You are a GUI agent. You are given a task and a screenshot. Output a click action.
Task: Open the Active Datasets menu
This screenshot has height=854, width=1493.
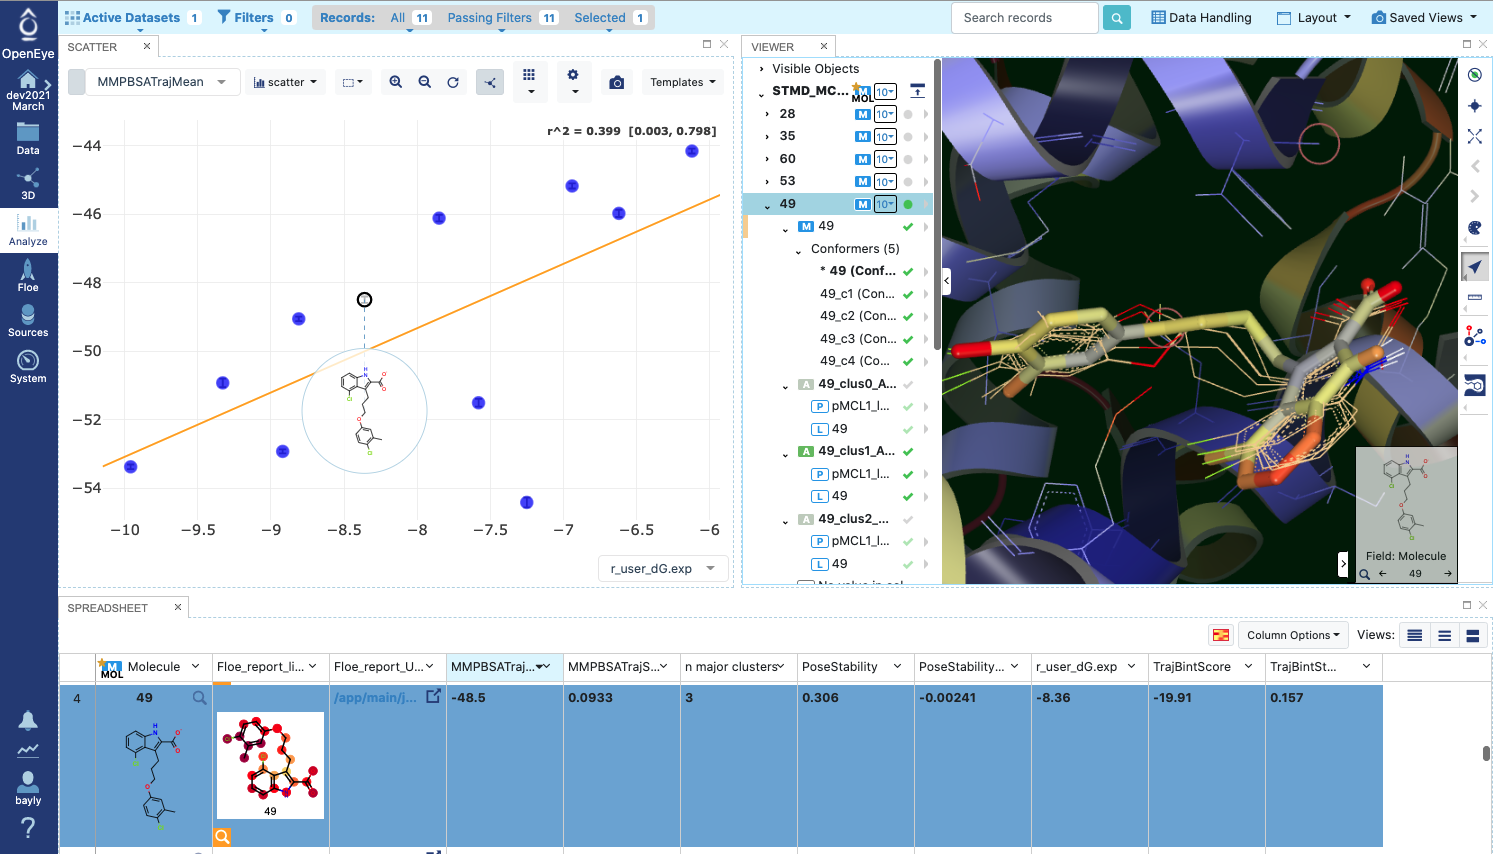coord(133,18)
